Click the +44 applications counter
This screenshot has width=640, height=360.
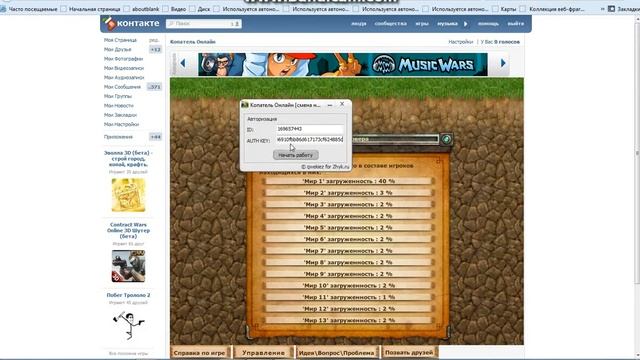click(x=155, y=137)
